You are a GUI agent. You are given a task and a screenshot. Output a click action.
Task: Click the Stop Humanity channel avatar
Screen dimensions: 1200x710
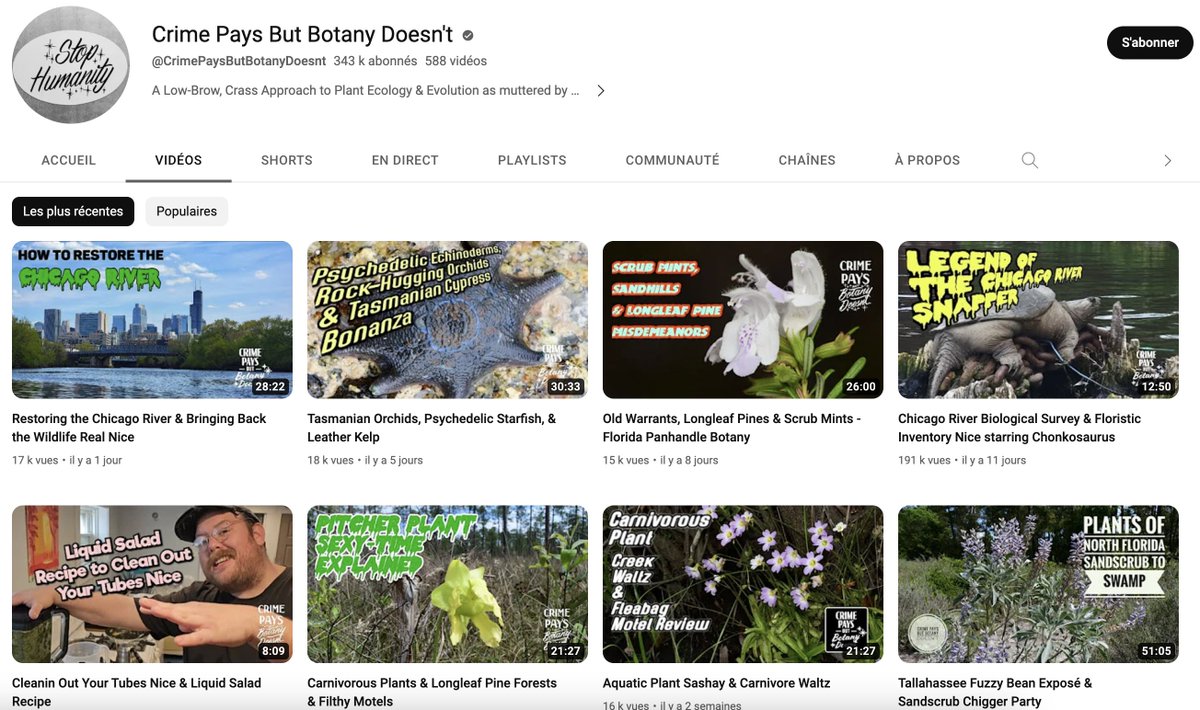(x=71, y=65)
